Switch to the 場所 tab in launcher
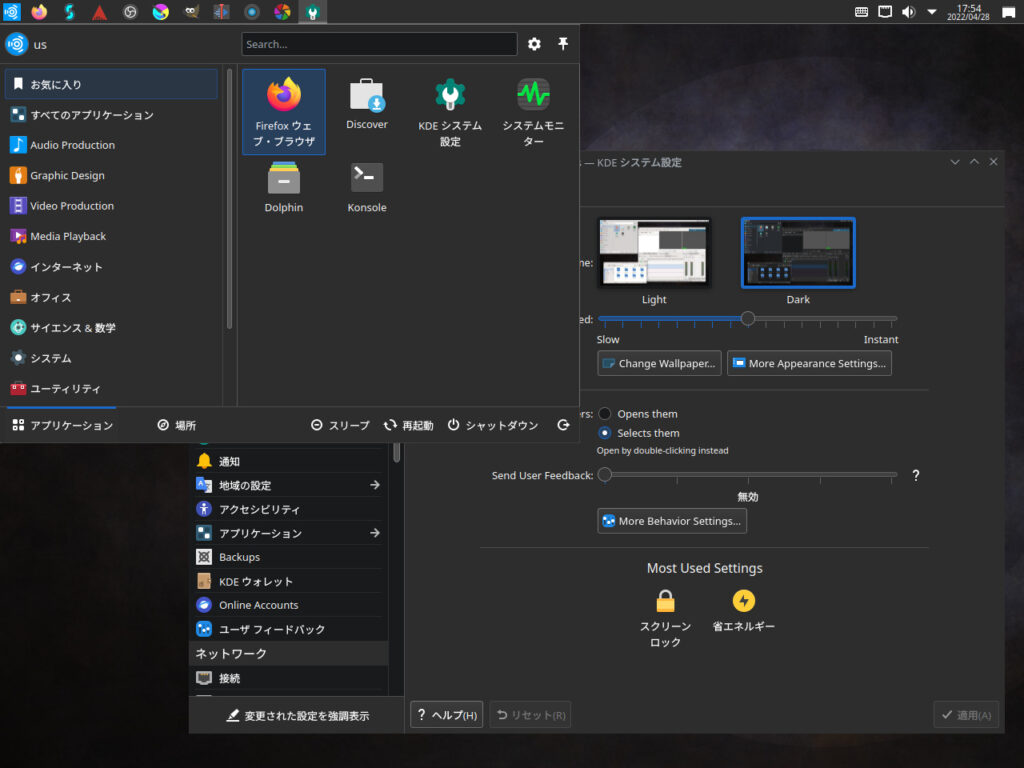The width and height of the screenshot is (1024, 768). coord(176,424)
